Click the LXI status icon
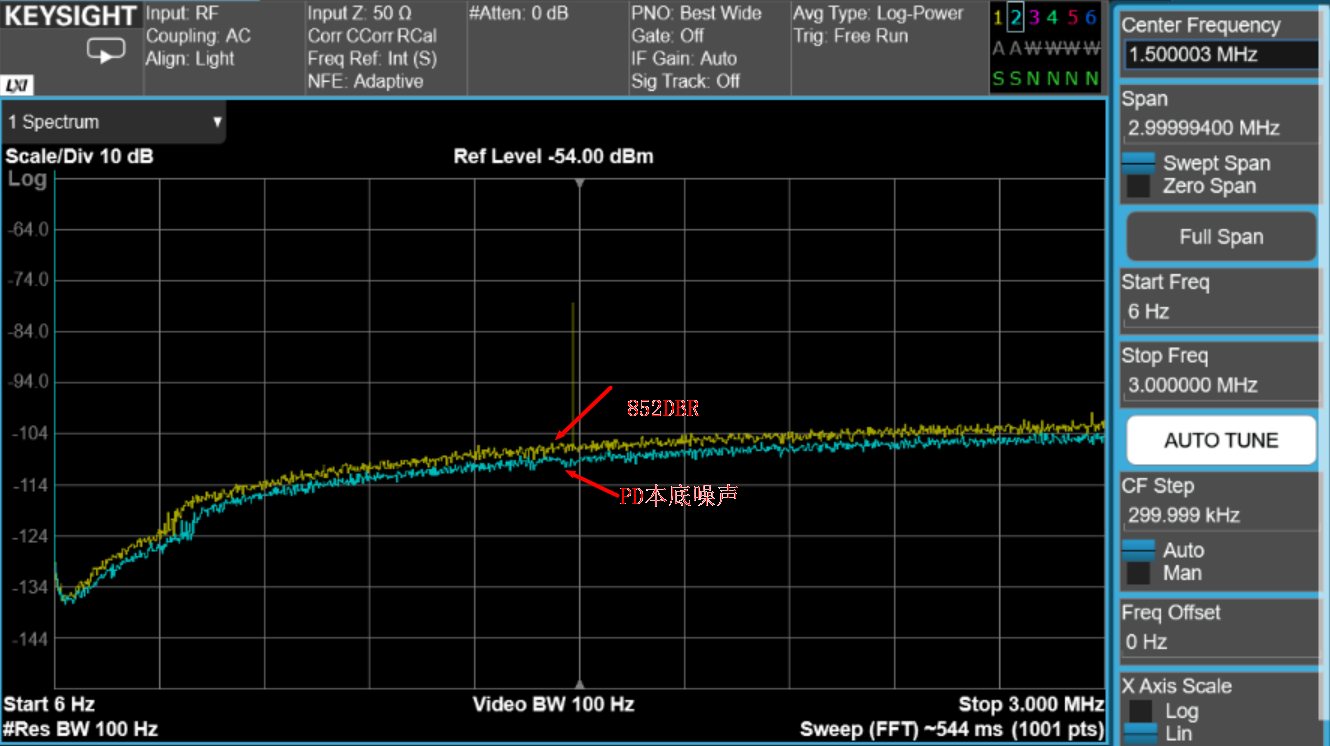Screen dimensions: 1330x746 click(17, 86)
